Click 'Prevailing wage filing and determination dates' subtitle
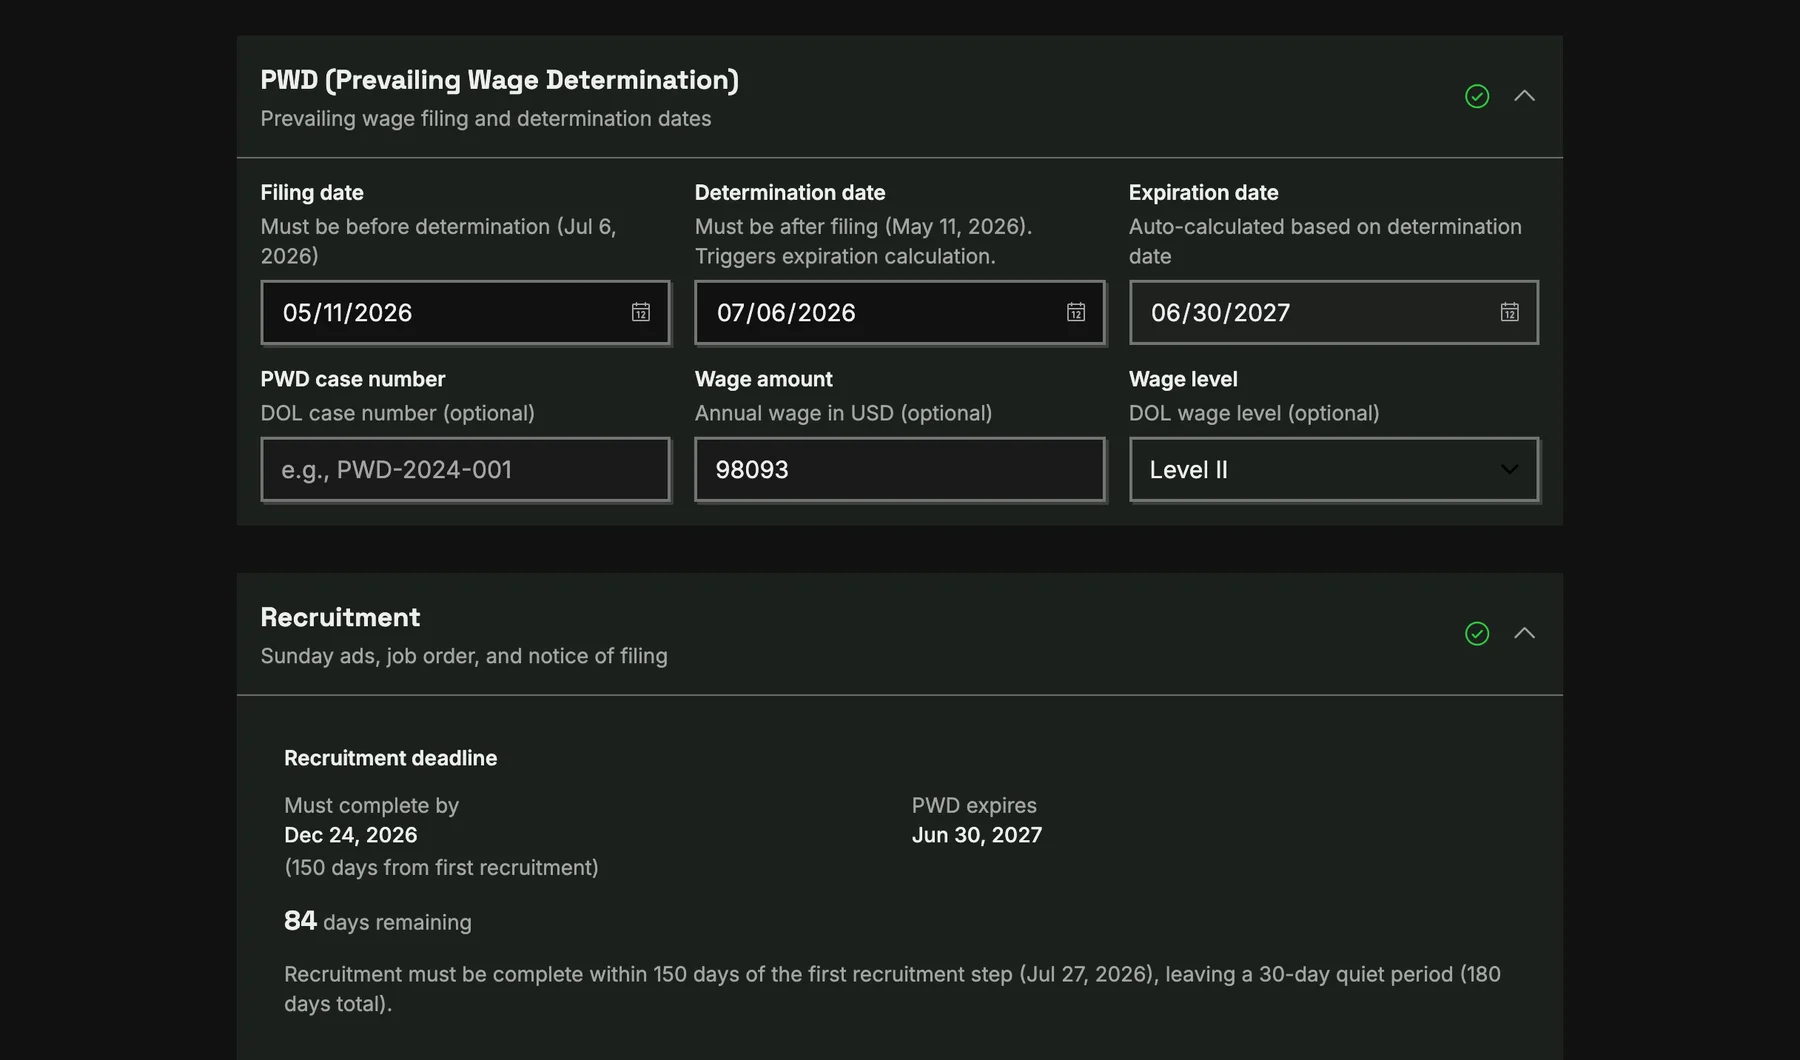 (x=486, y=118)
